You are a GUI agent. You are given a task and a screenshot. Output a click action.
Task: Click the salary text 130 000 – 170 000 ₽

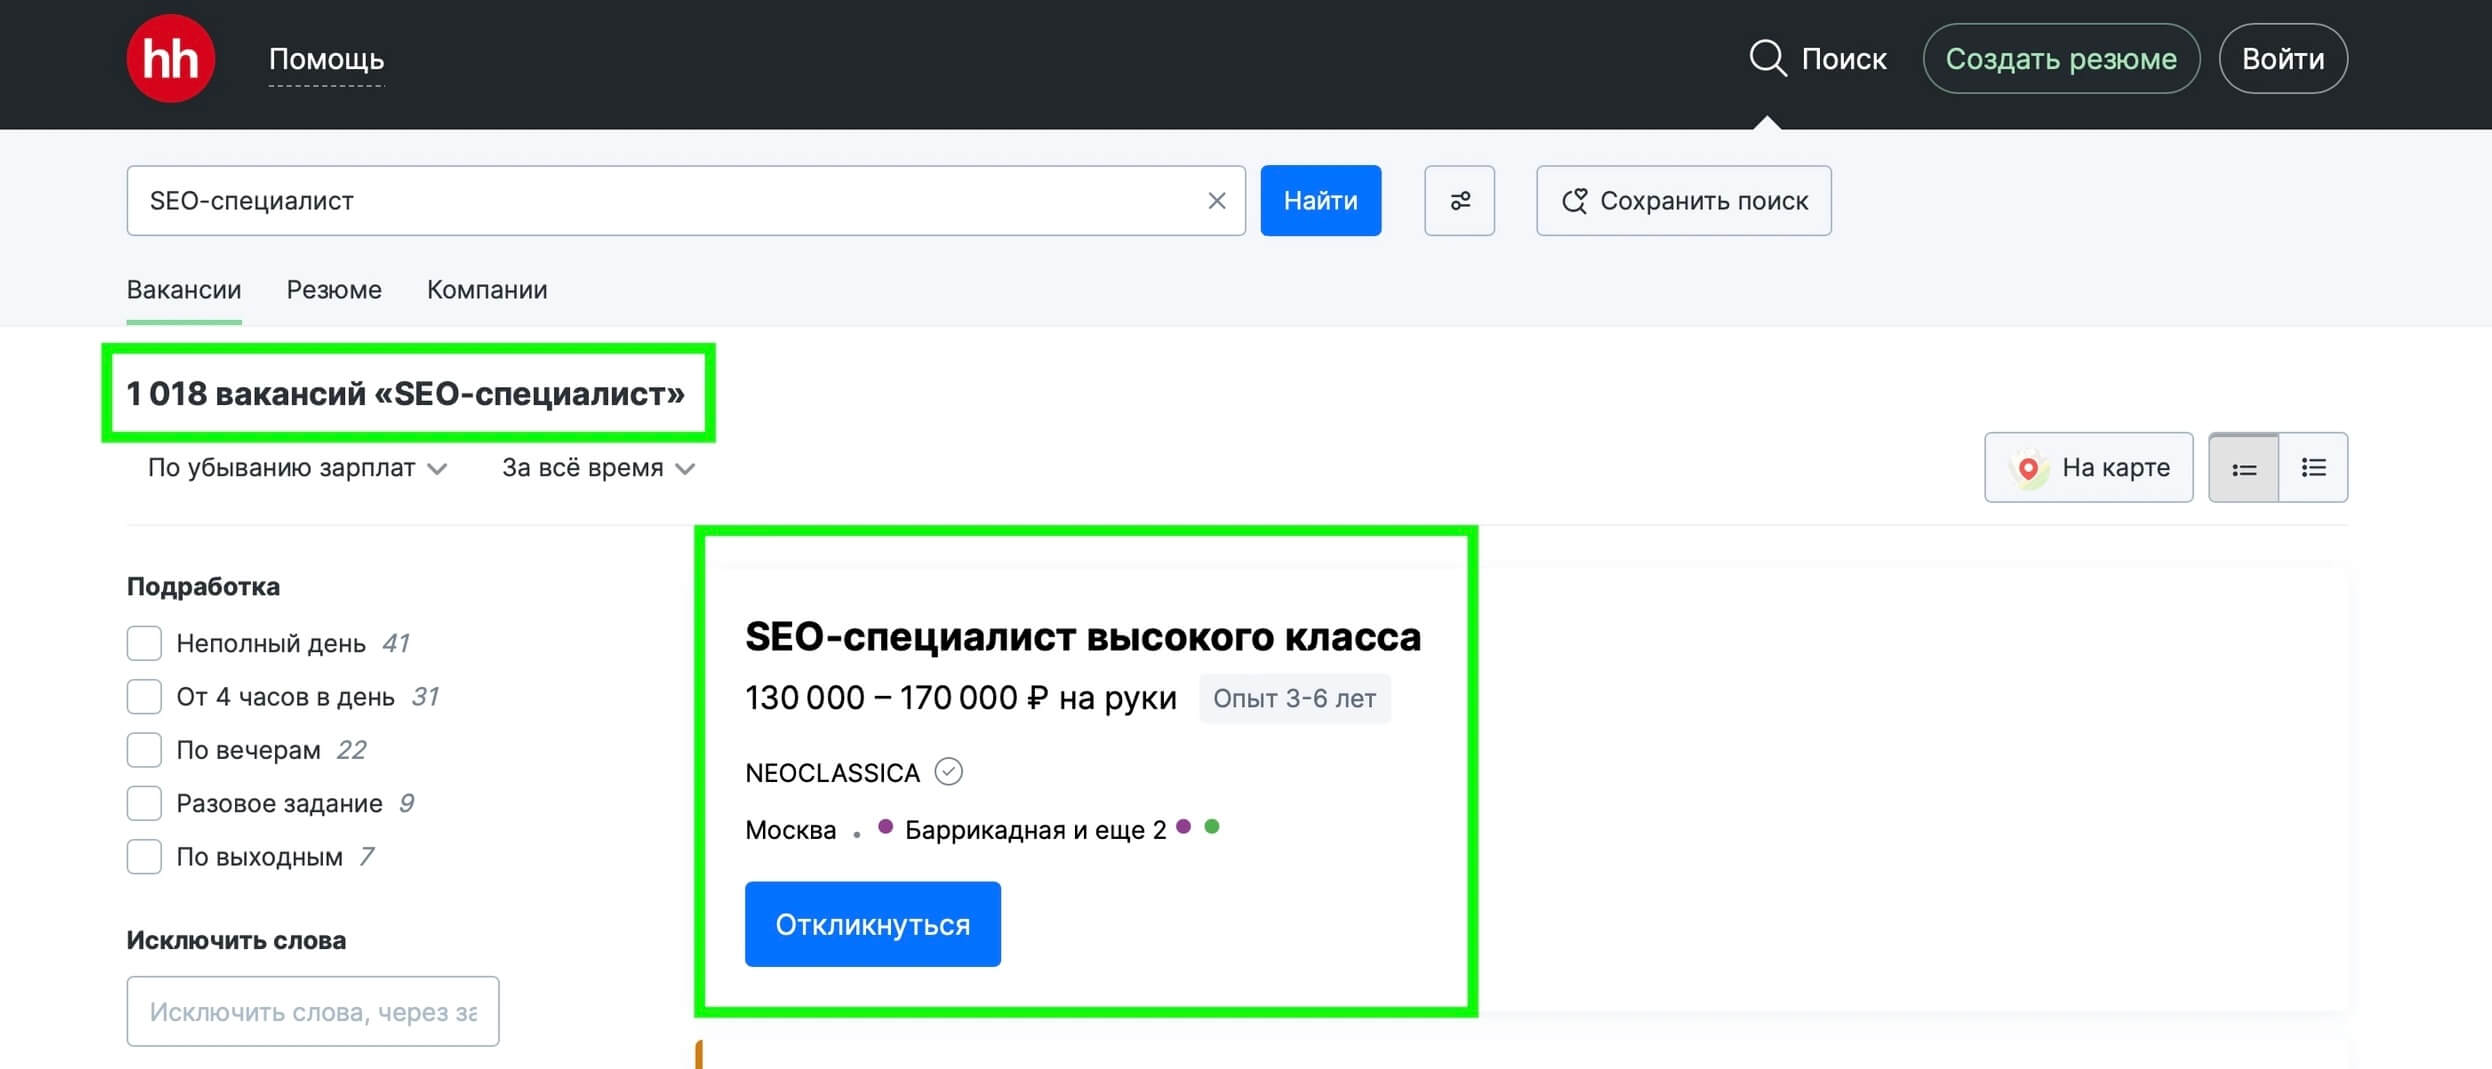pyautogui.click(x=897, y=698)
